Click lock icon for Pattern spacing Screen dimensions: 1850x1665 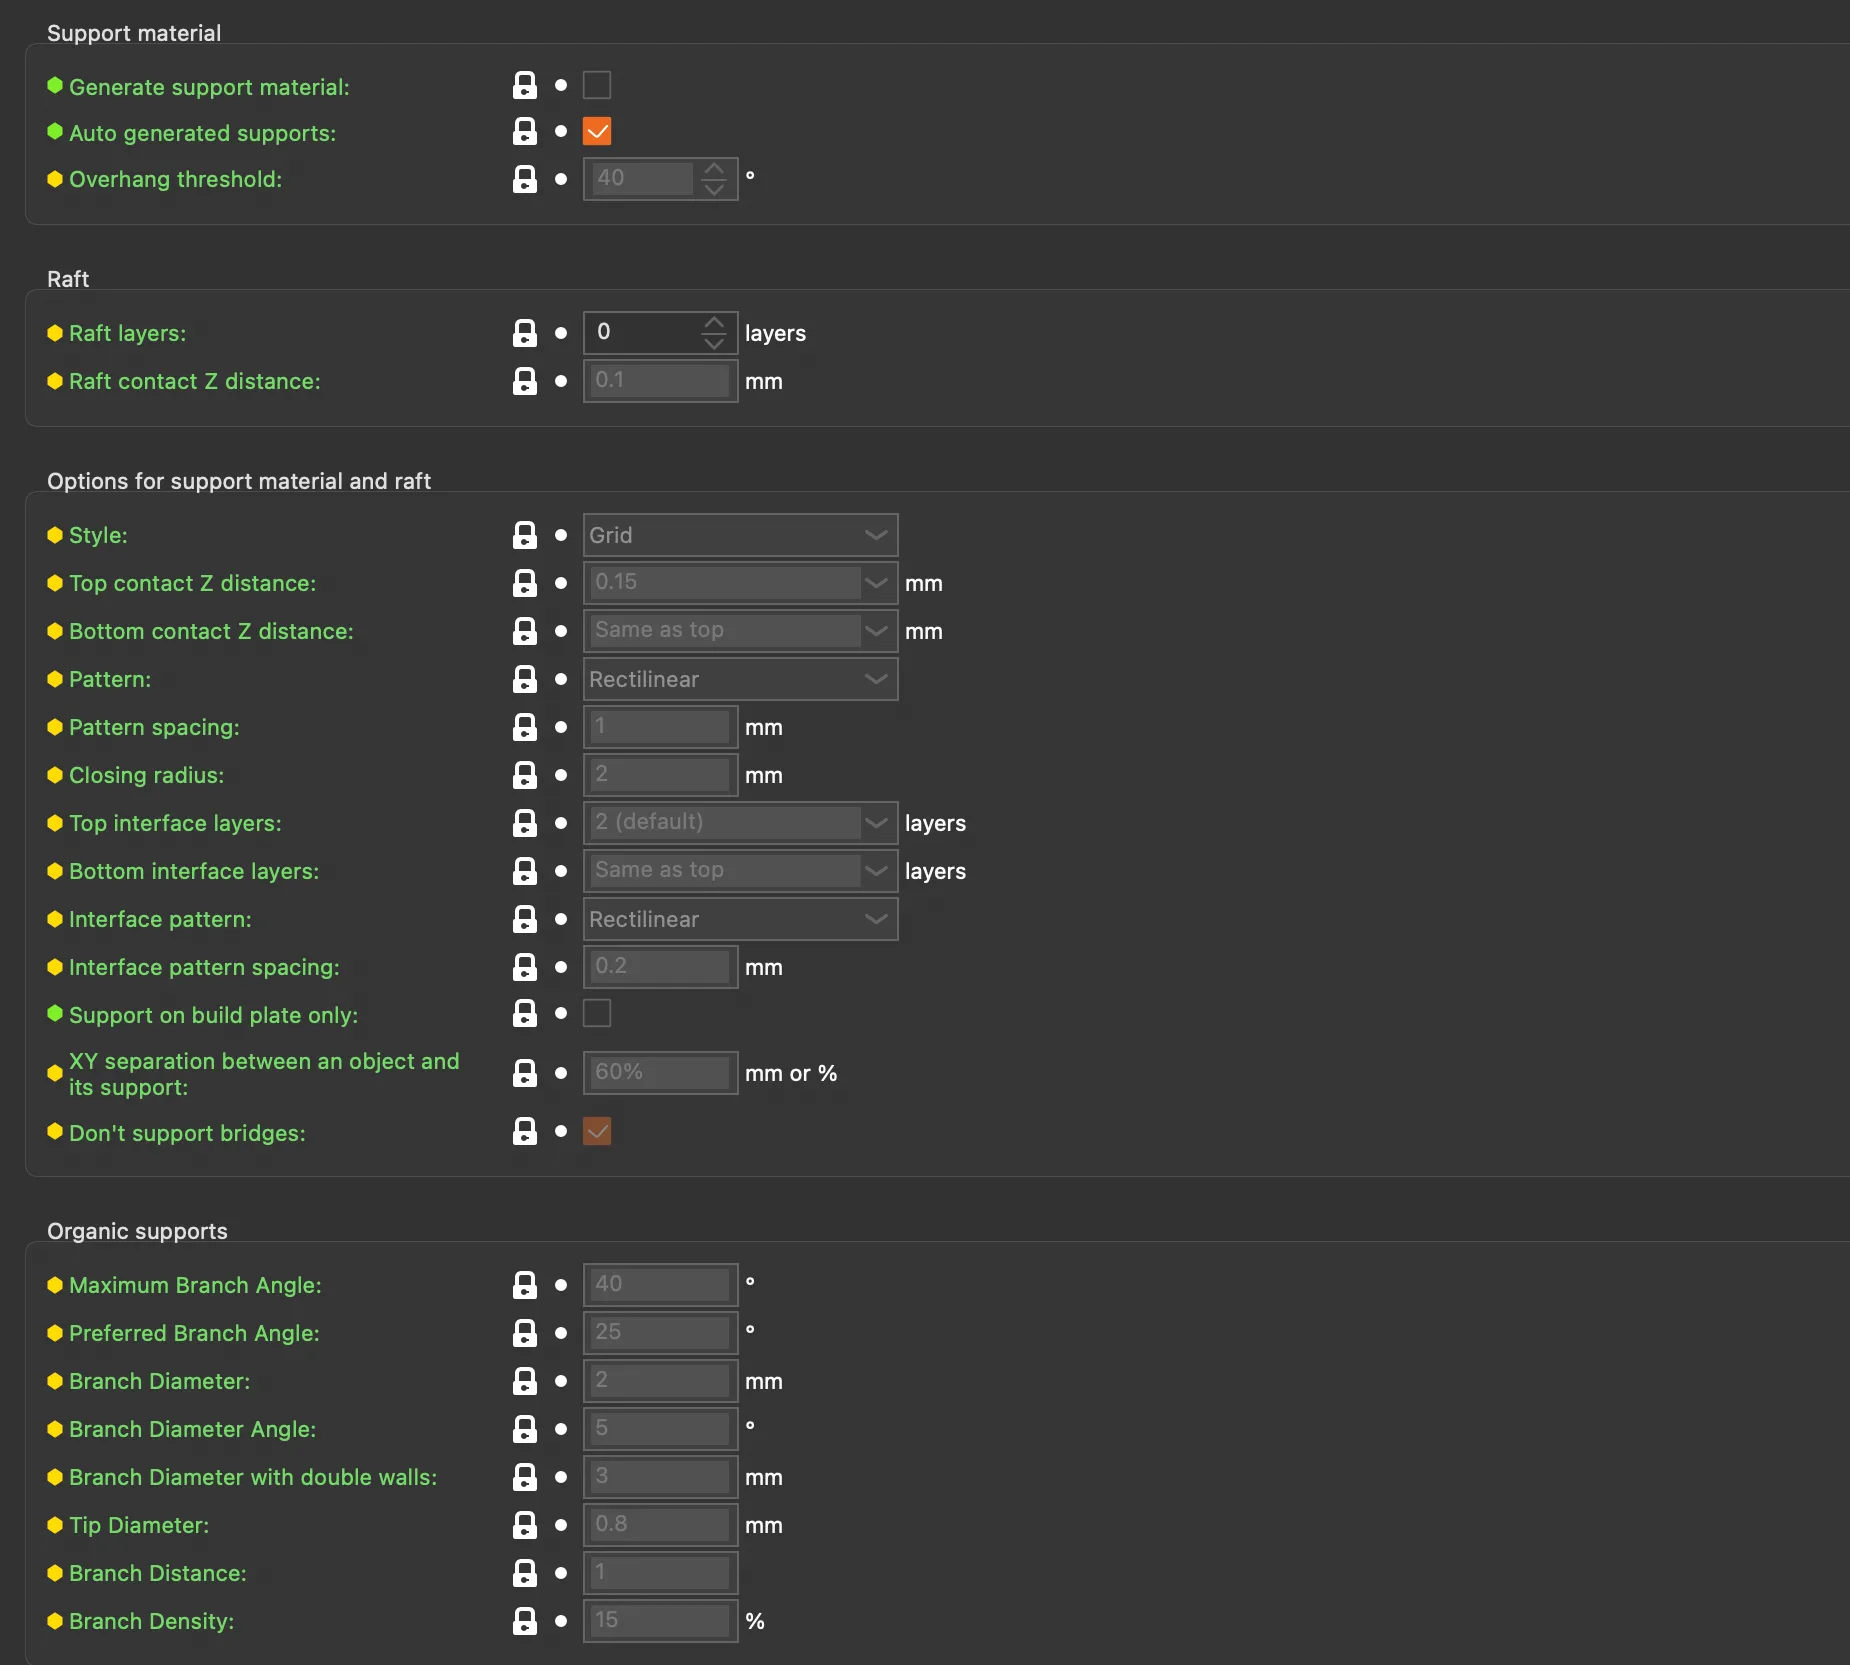pyautogui.click(x=525, y=727)
